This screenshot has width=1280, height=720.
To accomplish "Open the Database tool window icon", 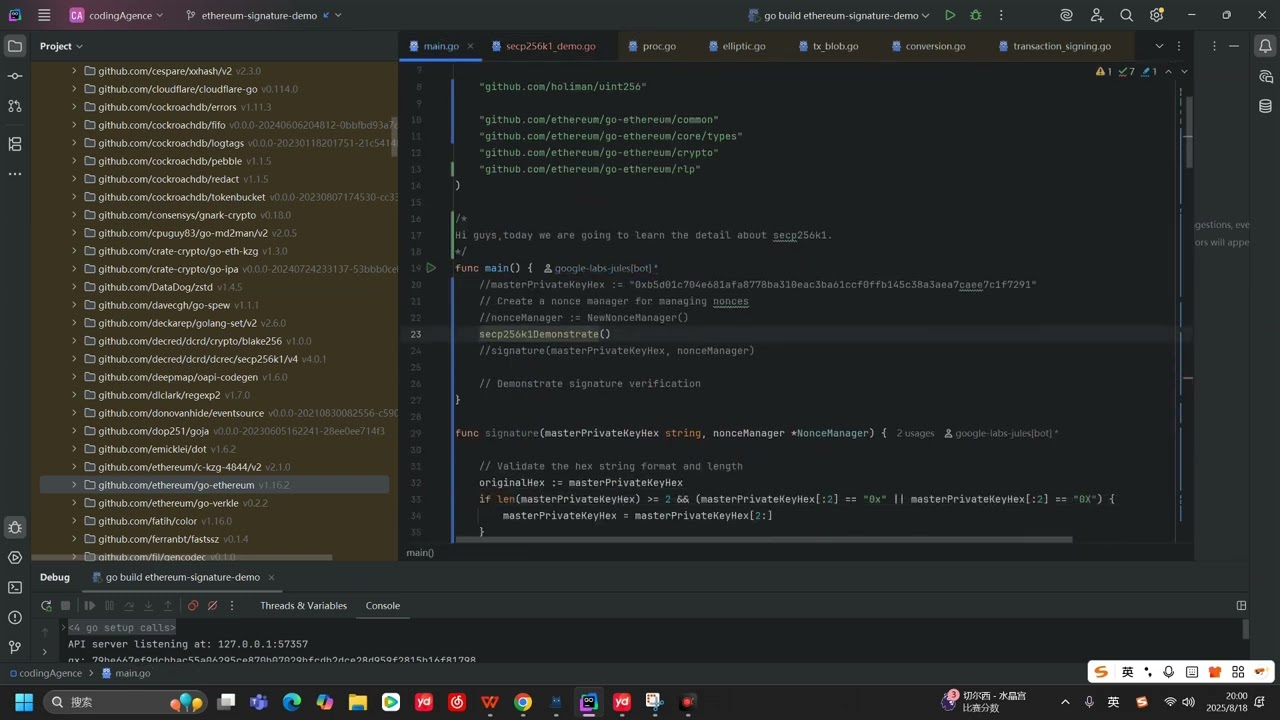I will tap(1265, 106).
